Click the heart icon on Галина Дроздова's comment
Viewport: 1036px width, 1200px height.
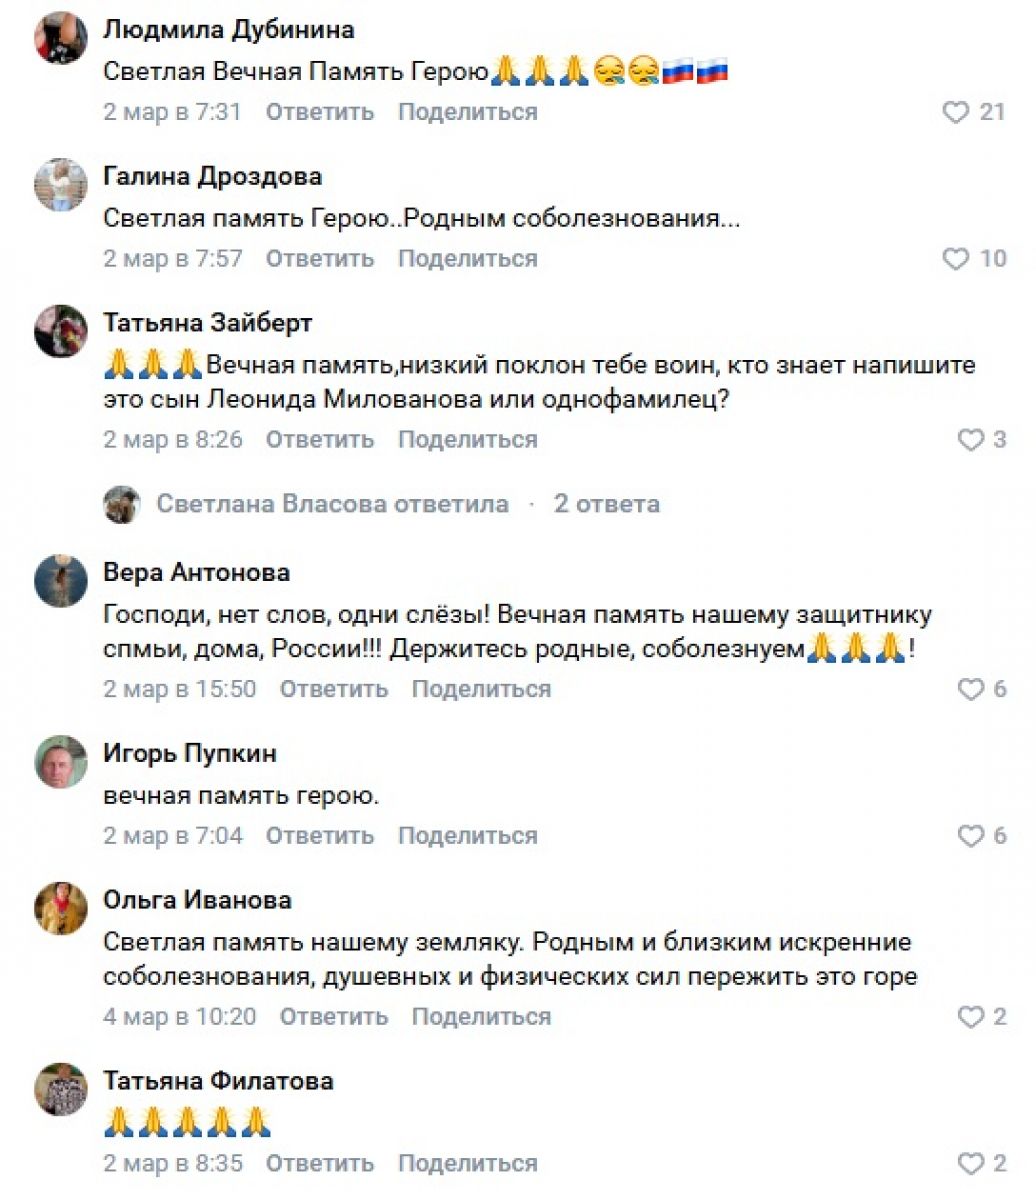(x=956, y=259)
